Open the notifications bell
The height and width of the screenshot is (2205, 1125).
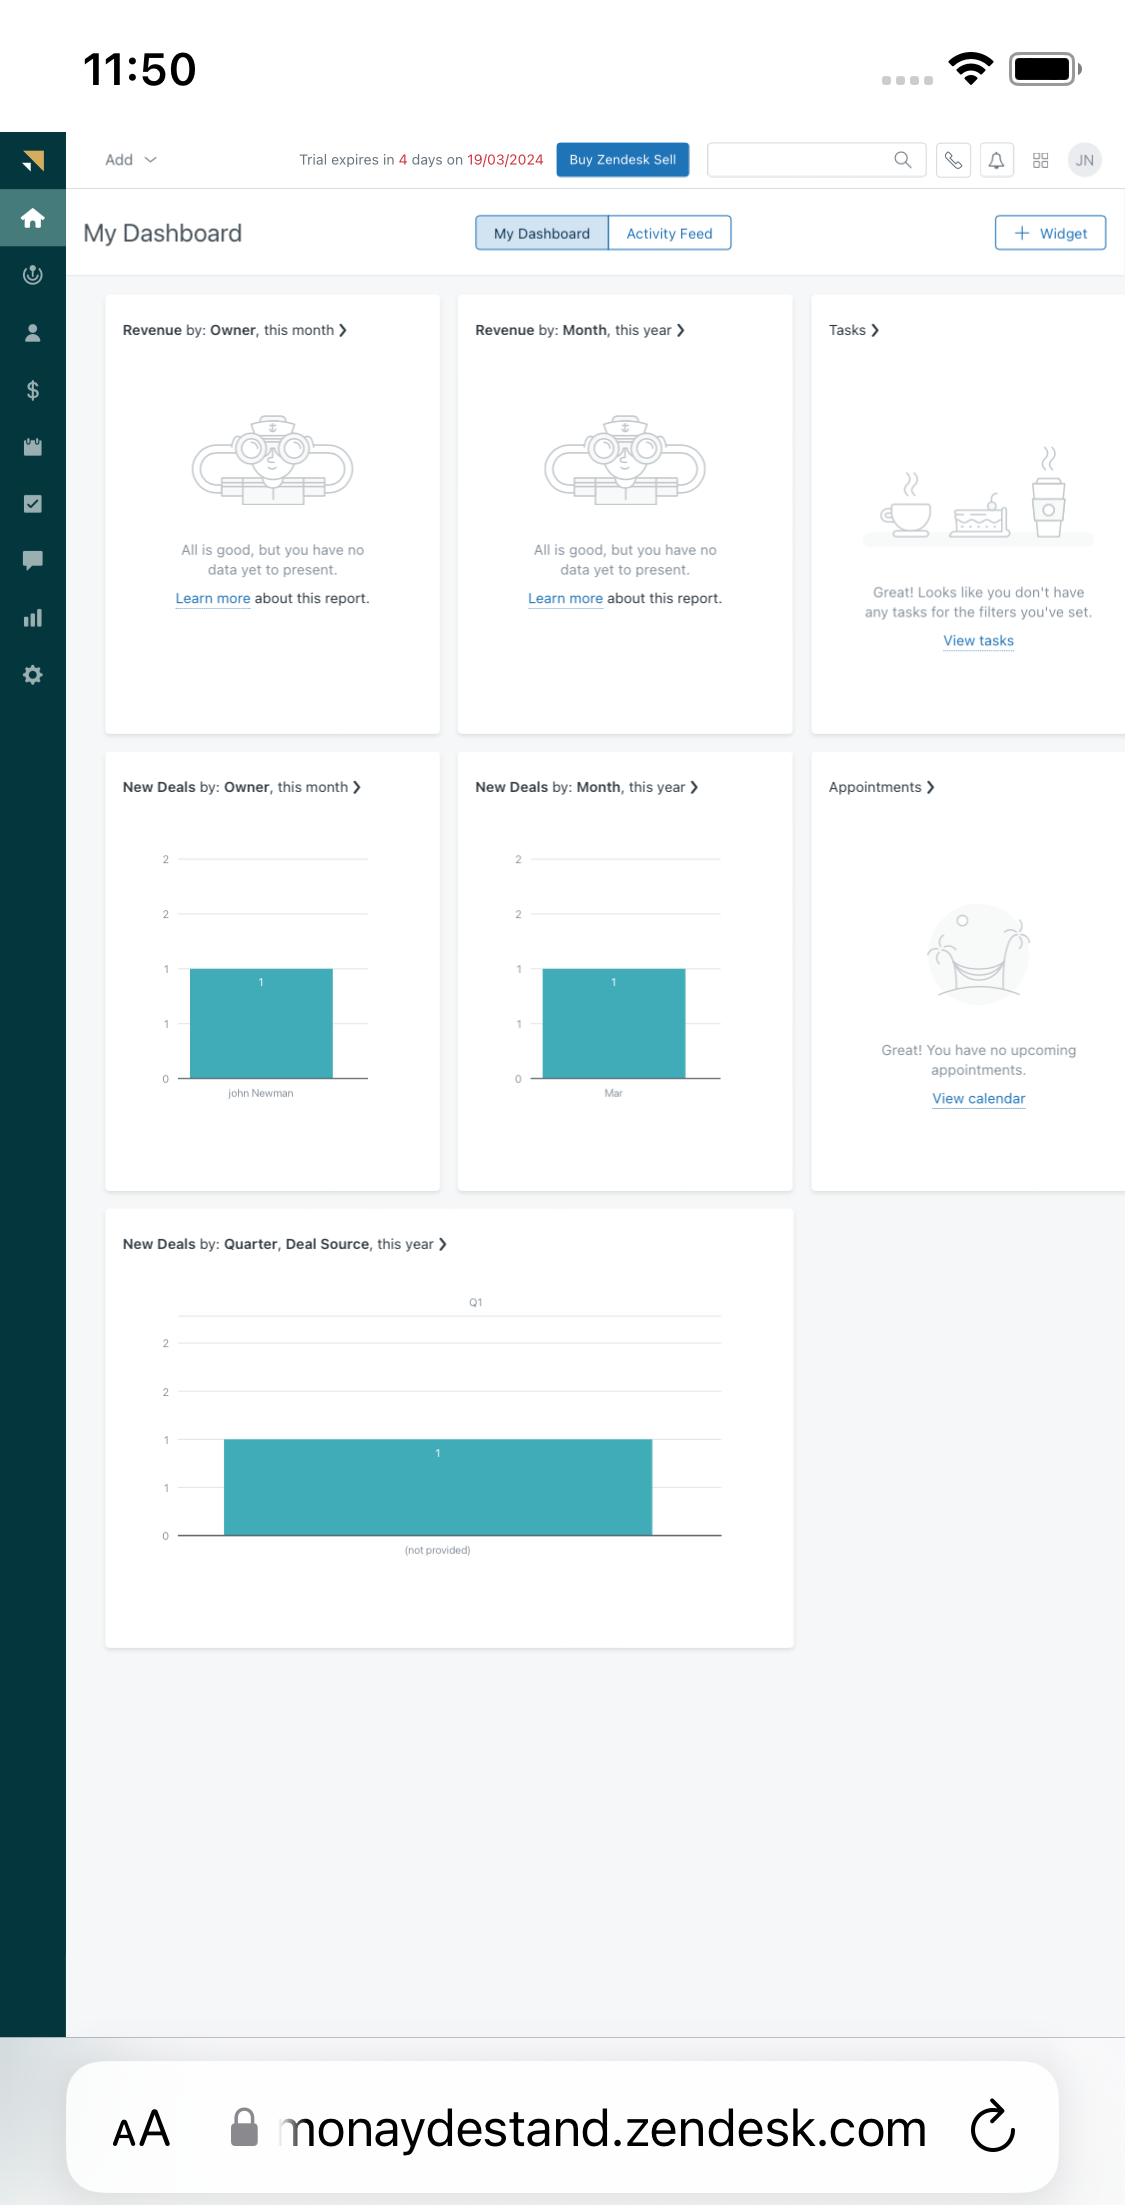[x=996, y=160]
